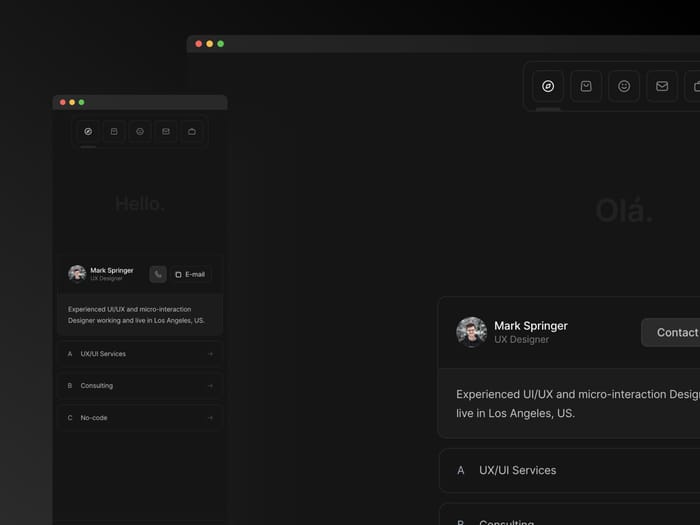Open mail icon in small window navbar
700x525 pixels.
166,131
